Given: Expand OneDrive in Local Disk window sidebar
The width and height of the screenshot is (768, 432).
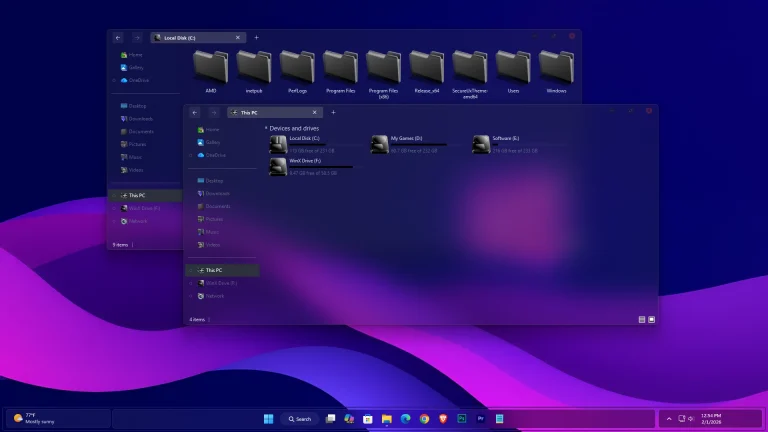Looking at the screenshot, I should [x=114, y=80].
